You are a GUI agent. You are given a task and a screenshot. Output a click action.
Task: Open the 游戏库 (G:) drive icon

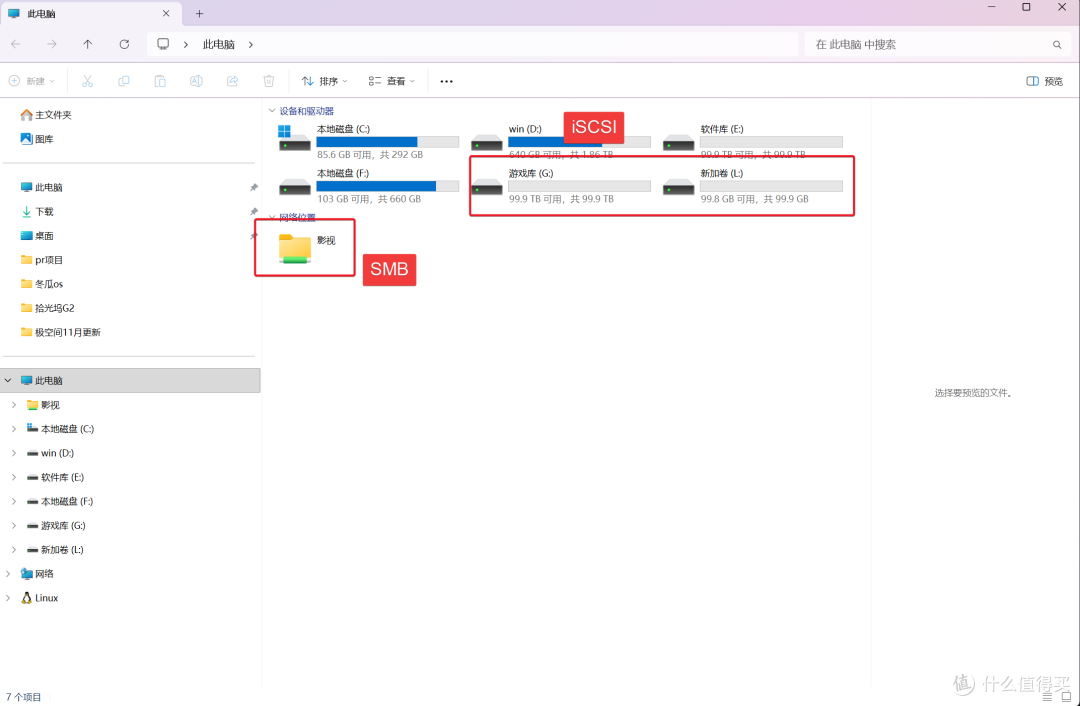pyautogui.click(x=486, y=187)
